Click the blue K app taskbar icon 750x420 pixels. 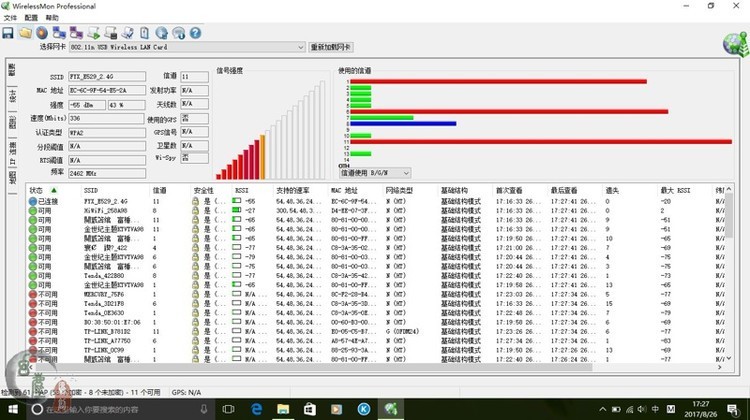[x=364, y=409]
